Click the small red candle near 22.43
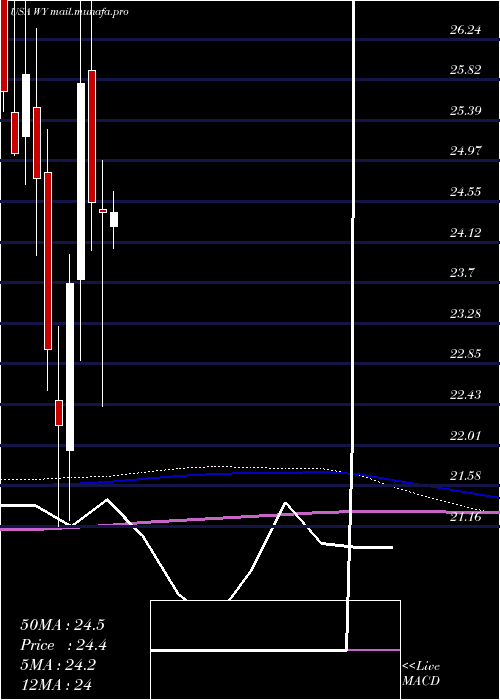500x700 pixels. click(59, 412)
